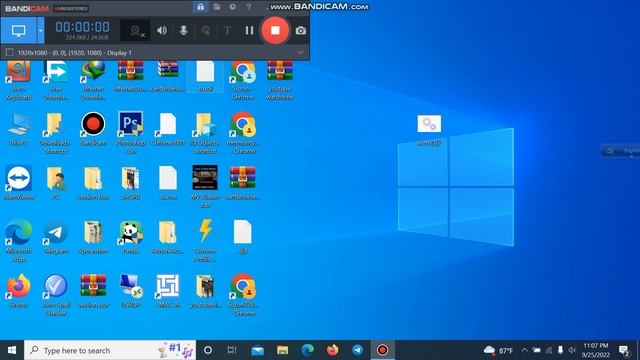Open the USRBP remote desktop shortcut
Screen dimensions: 640x360
[131, 291]
